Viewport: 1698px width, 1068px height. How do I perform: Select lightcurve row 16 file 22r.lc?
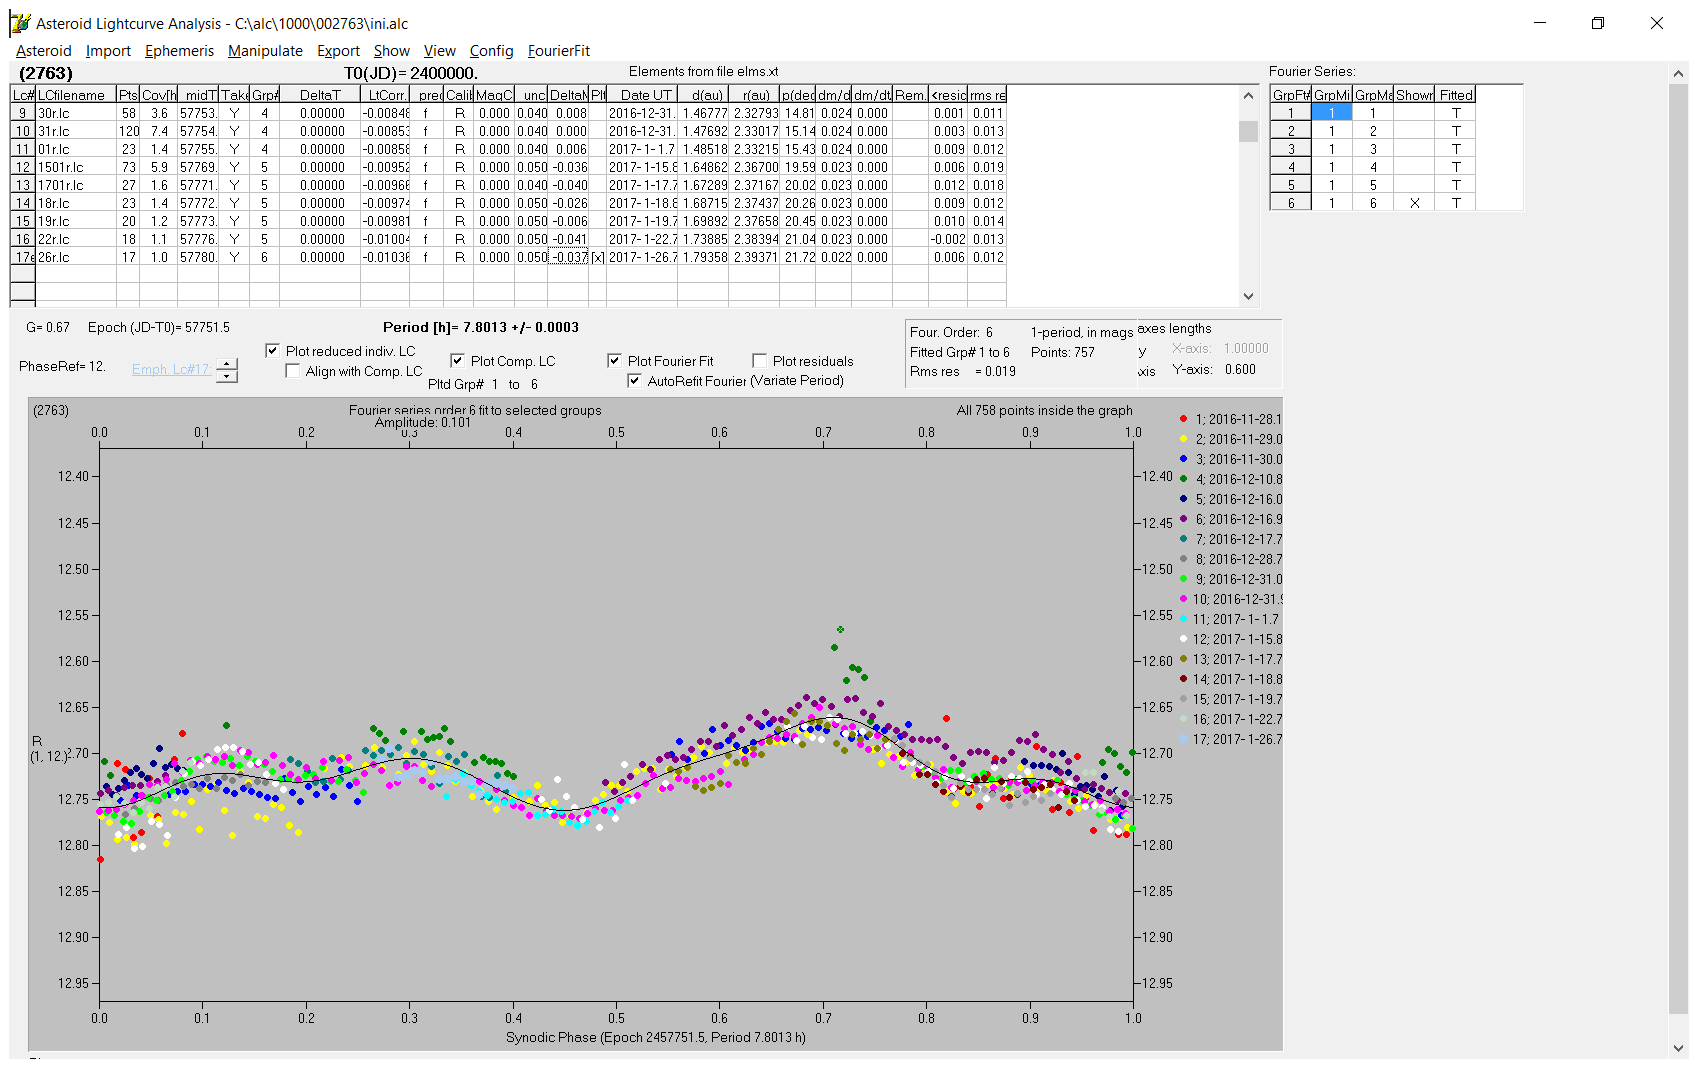(x=508, y=239)
